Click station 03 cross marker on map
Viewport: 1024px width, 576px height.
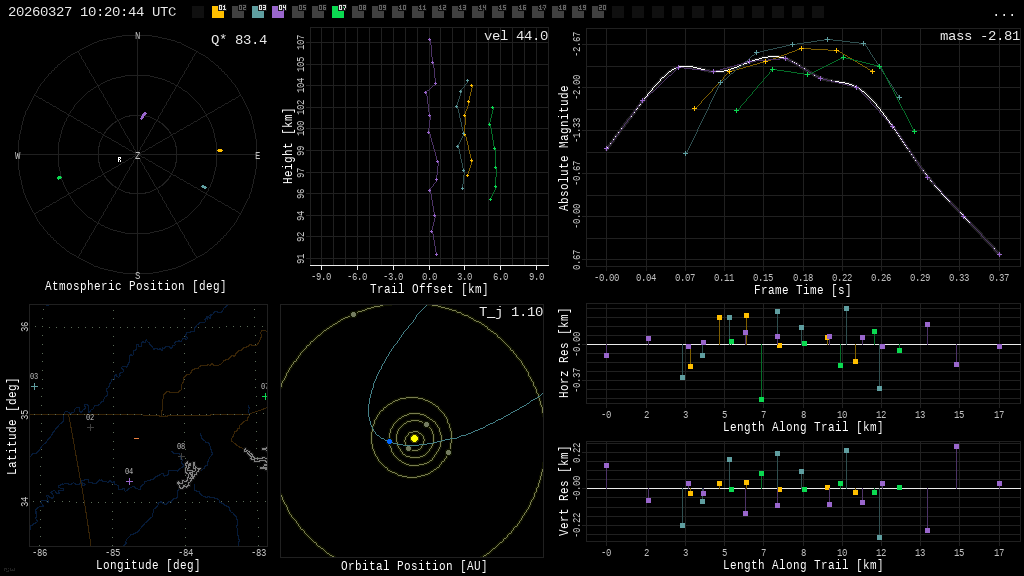pyautogui.click(x=34, y=386)
